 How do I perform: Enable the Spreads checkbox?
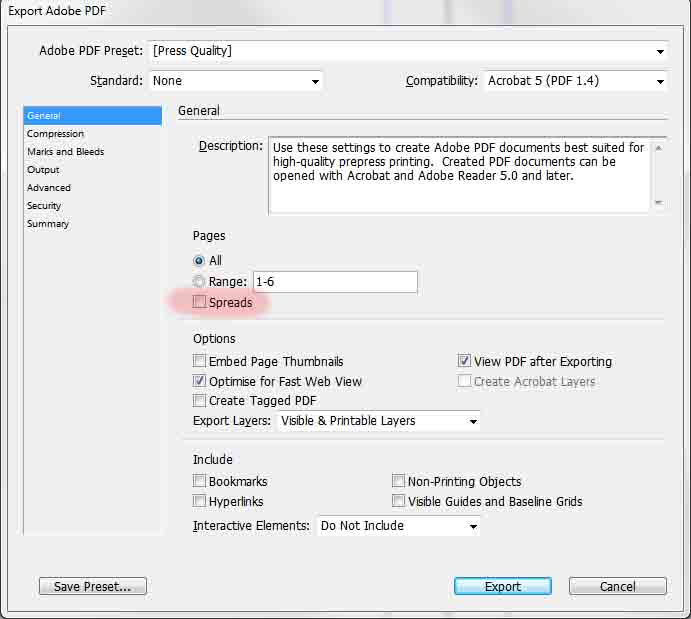(x=199, y=302)
